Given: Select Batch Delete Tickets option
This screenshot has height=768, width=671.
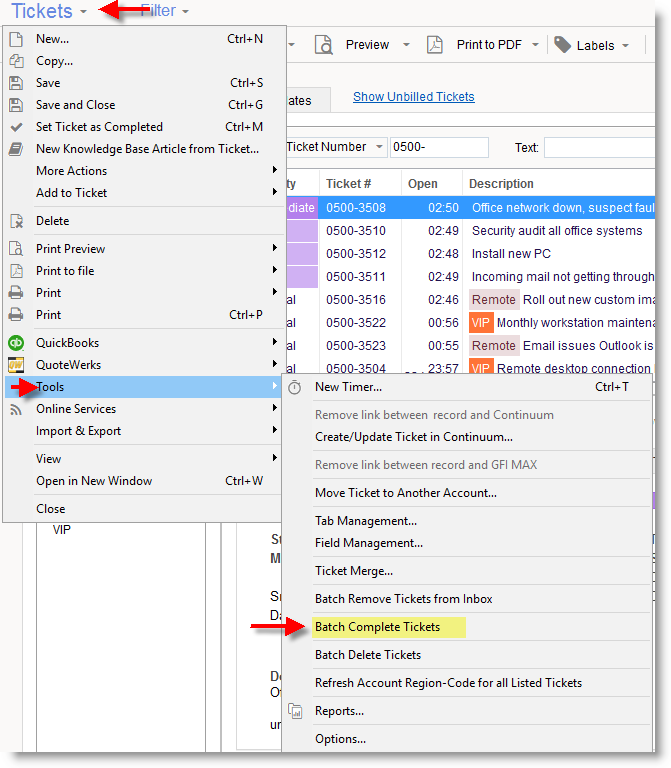Looking at the screenshot, I should coord(368,655).
